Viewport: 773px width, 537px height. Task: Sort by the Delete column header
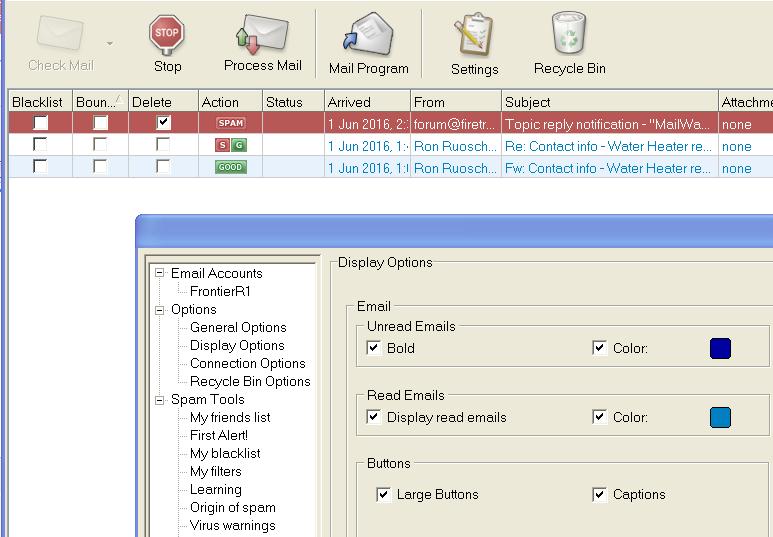(163, 102)
